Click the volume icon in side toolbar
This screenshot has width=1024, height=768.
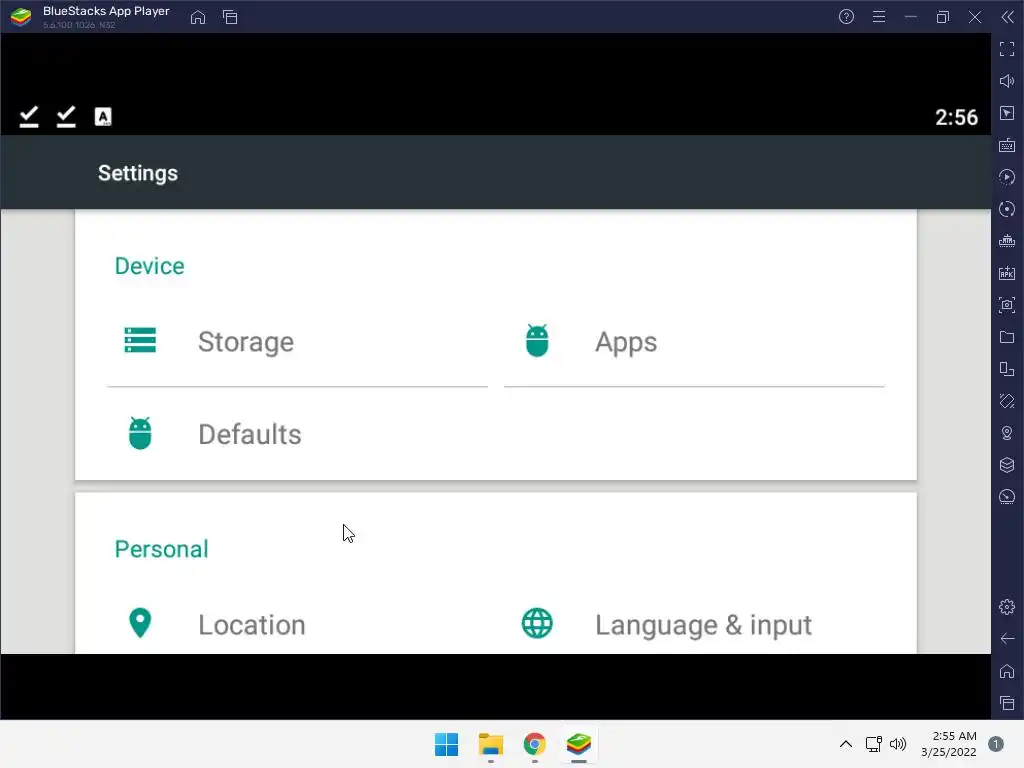pos(1007,81)
